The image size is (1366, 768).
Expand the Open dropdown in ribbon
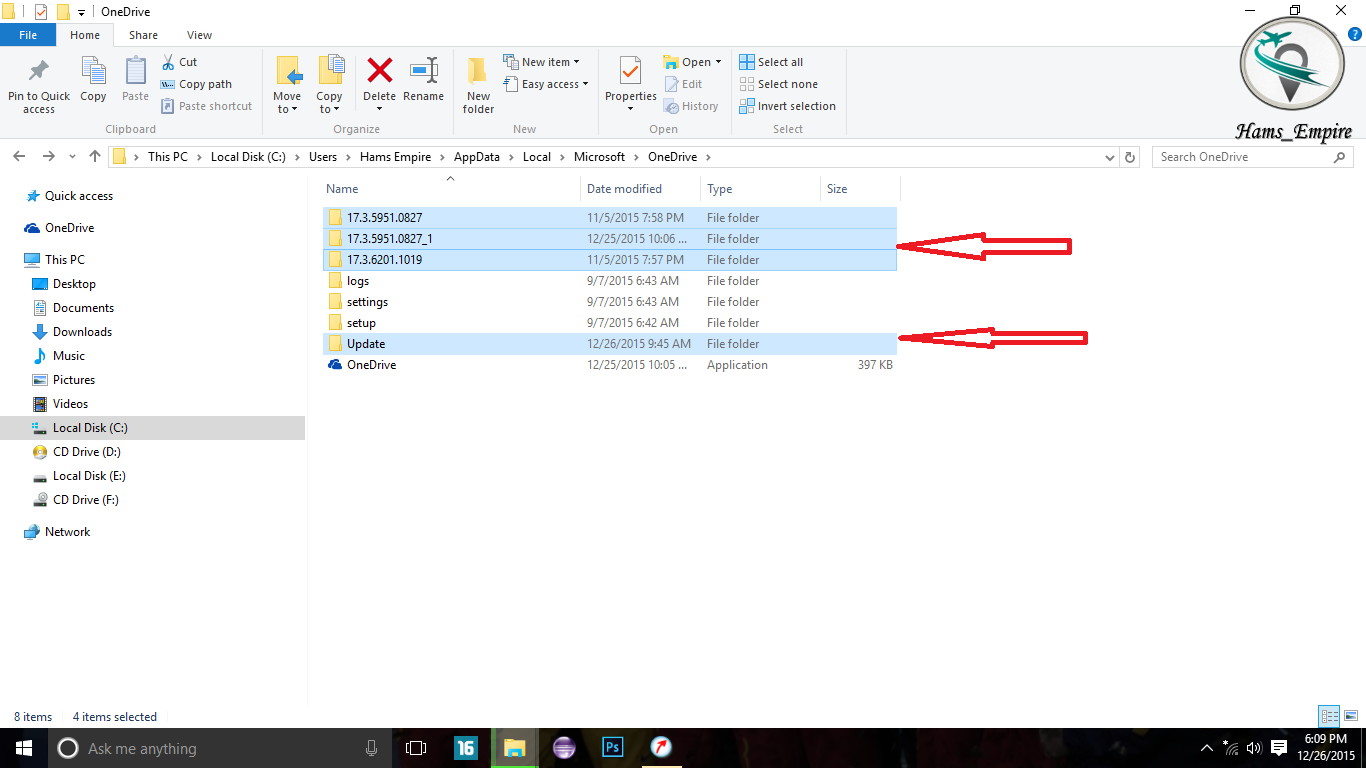click(x=692, y=62)
